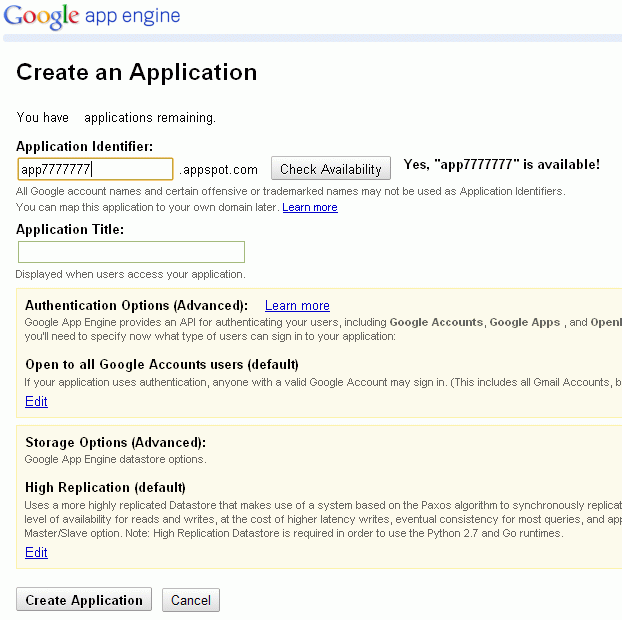
Task: Click 'Displayed when users access your application.' text
Action: [x=131, y=274]
